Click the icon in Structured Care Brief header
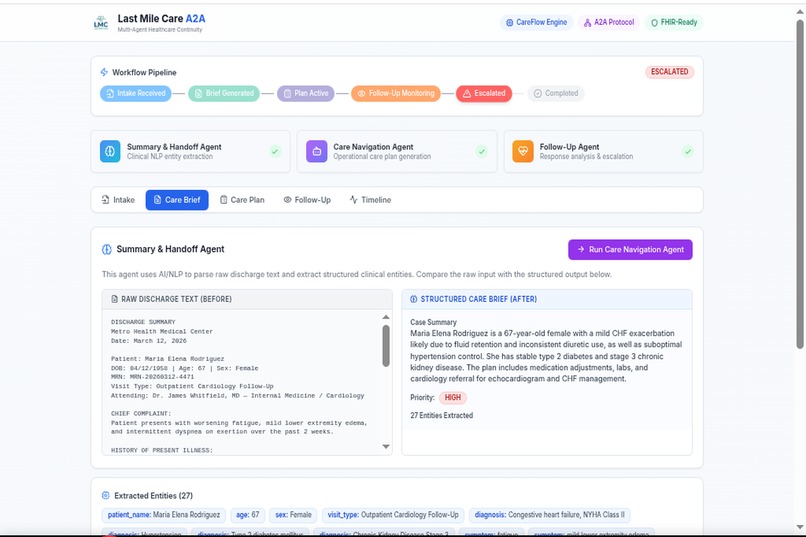 point(414,299)
